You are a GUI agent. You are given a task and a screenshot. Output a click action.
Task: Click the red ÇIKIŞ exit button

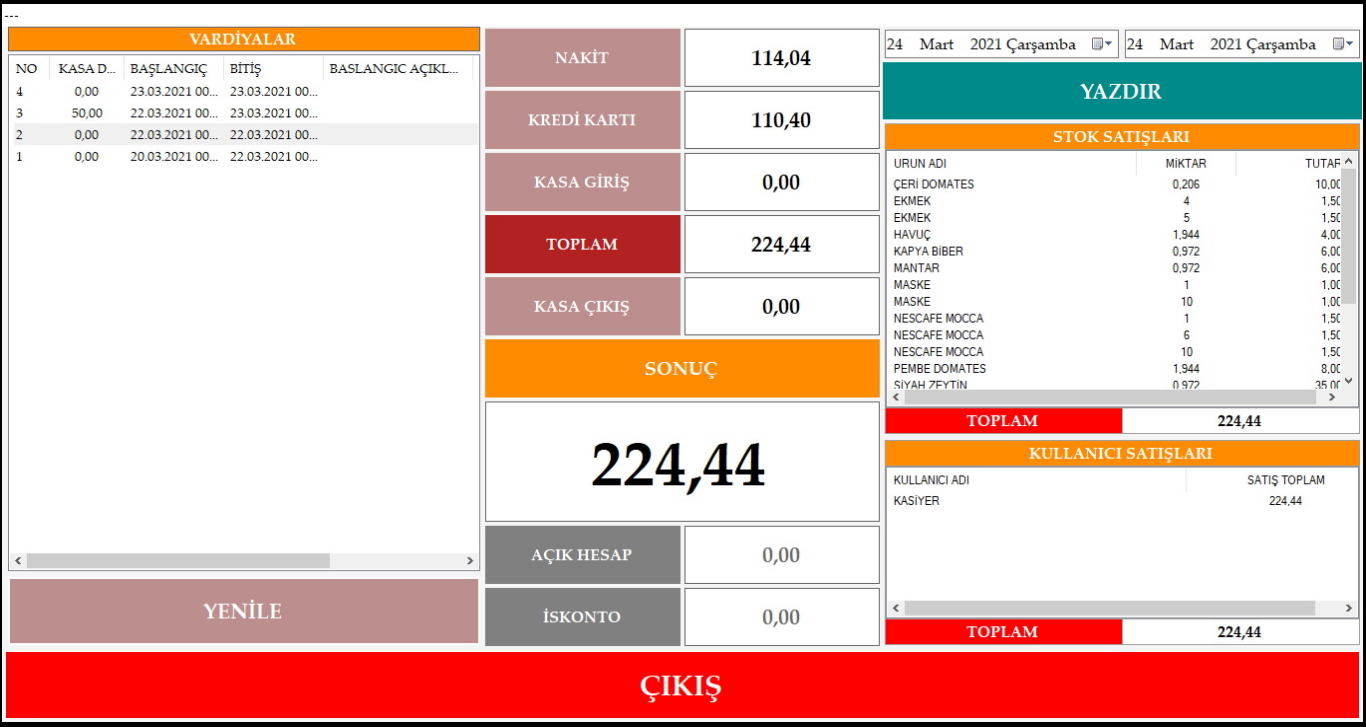pos(682,686)
